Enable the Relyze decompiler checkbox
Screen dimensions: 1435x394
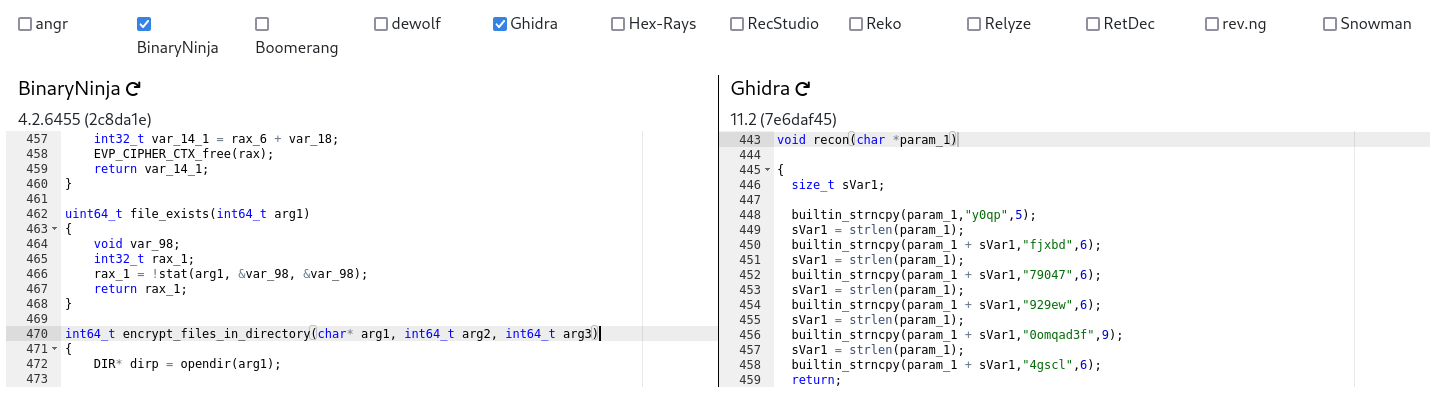coord(974,24)
